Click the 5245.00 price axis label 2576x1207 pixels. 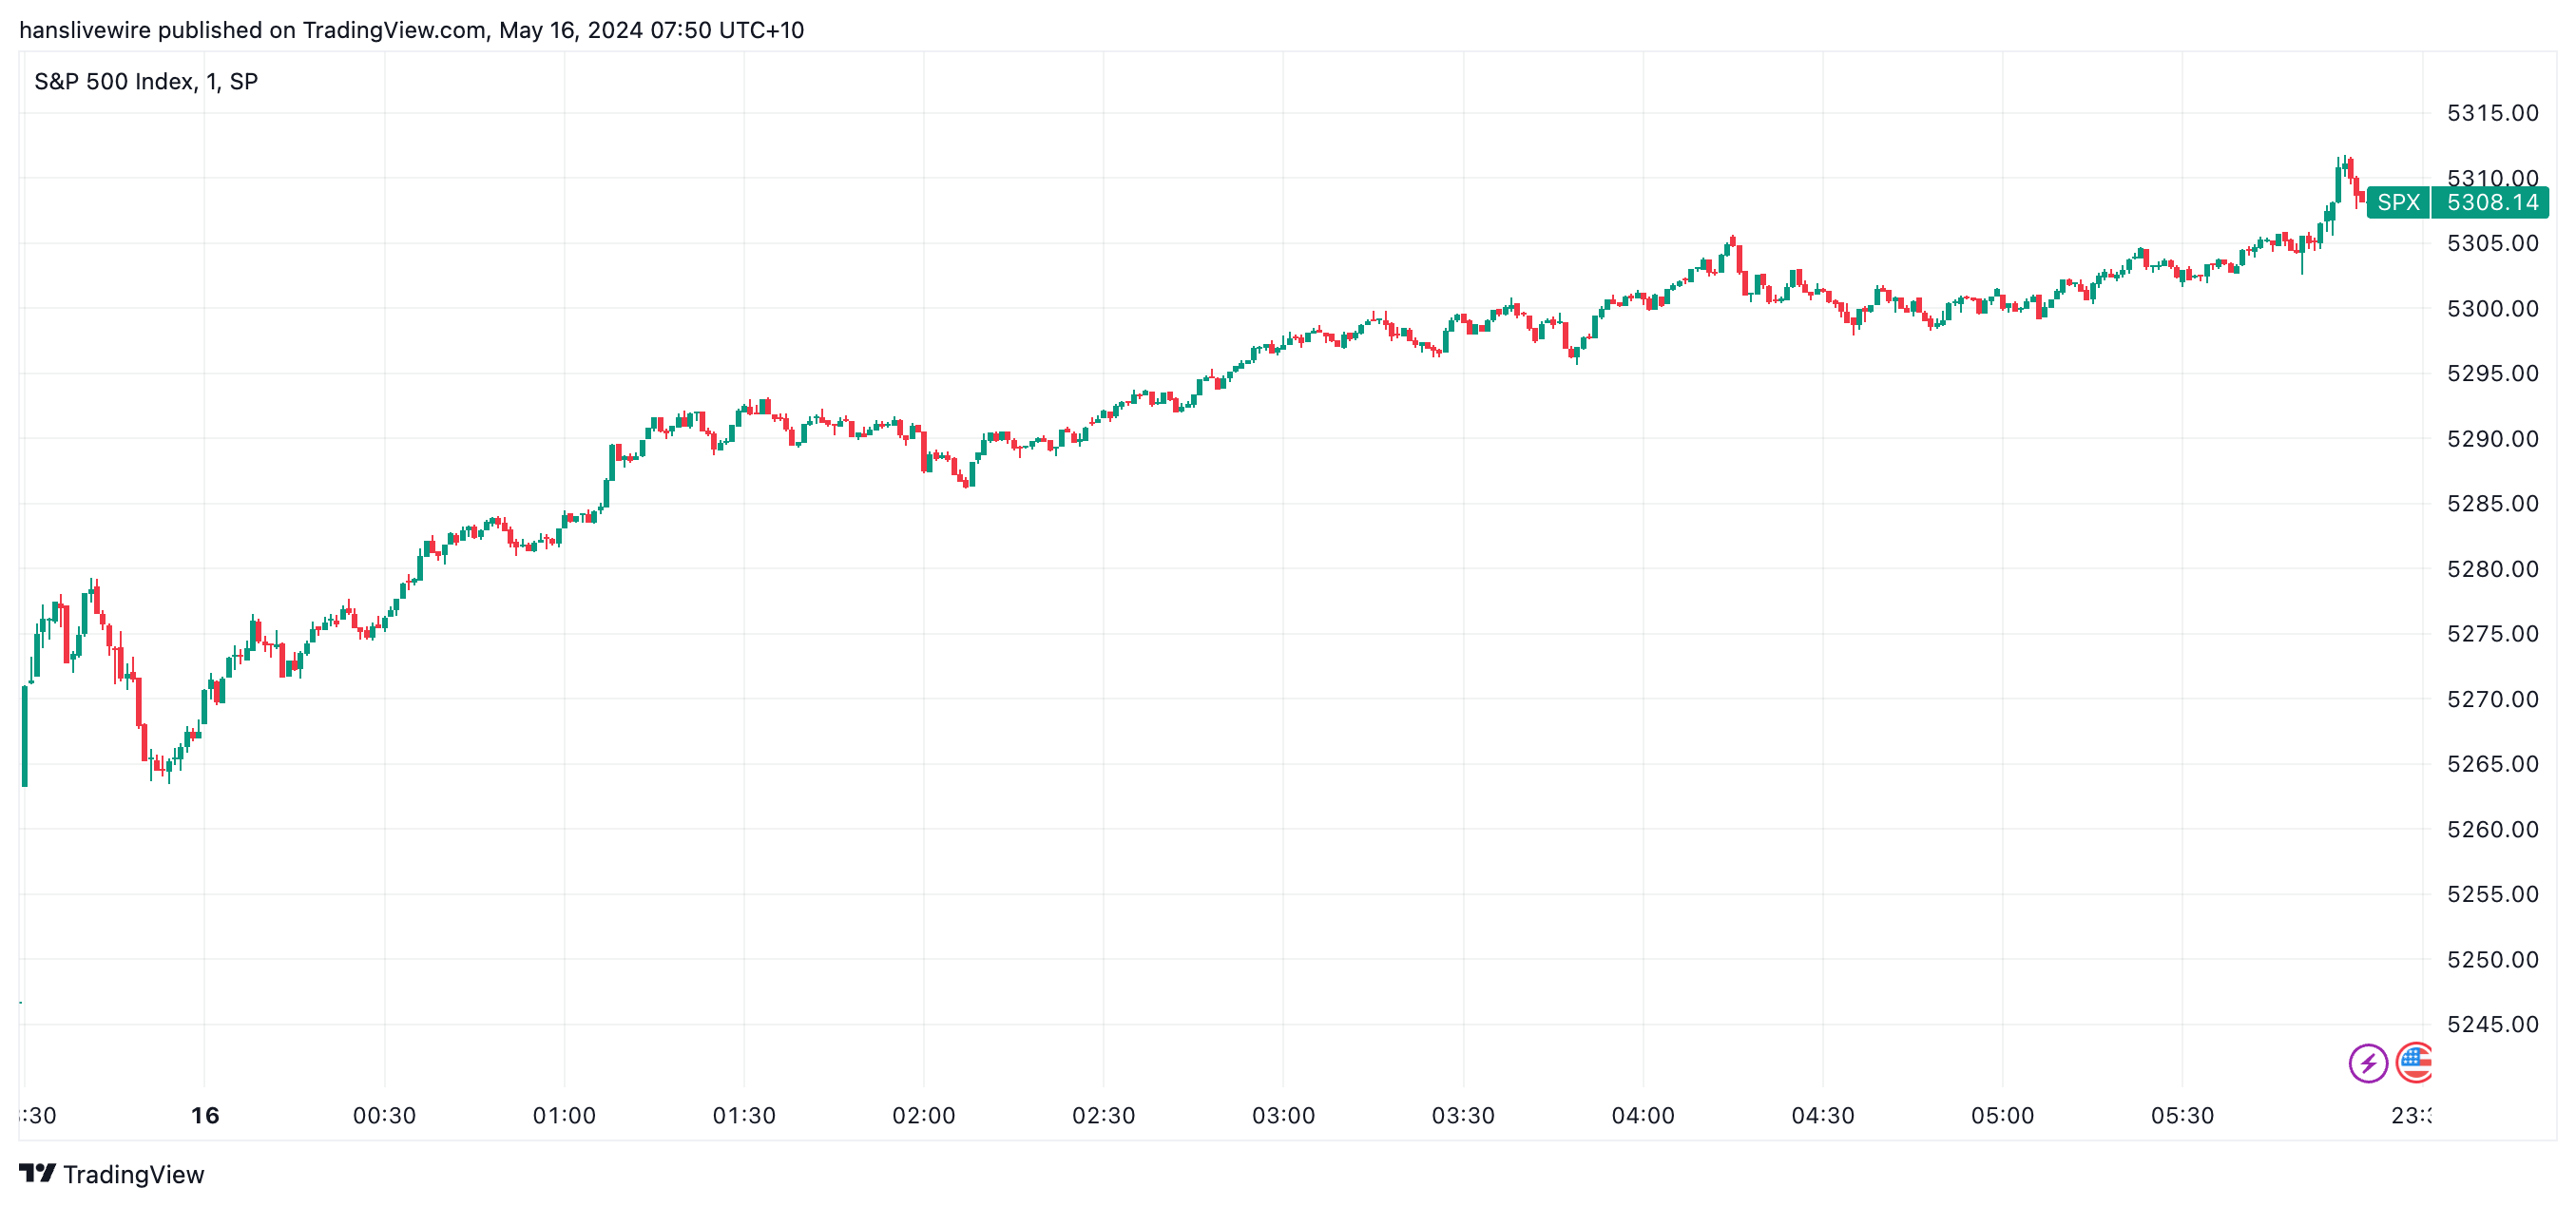click(x=2492, y=1024)
